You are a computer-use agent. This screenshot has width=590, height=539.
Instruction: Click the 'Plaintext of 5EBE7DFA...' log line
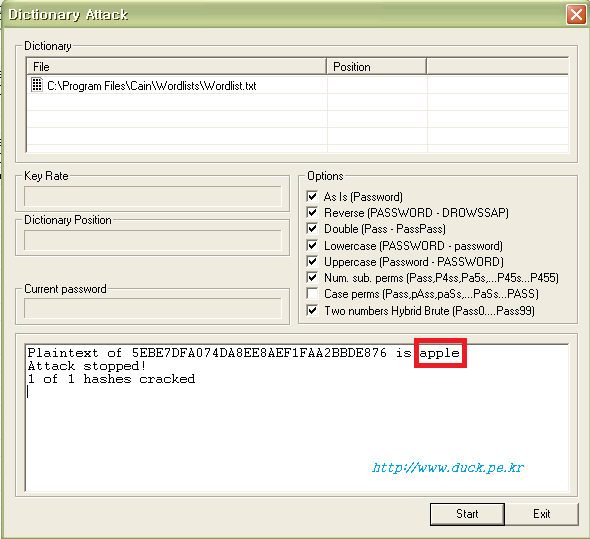point(244,353)
